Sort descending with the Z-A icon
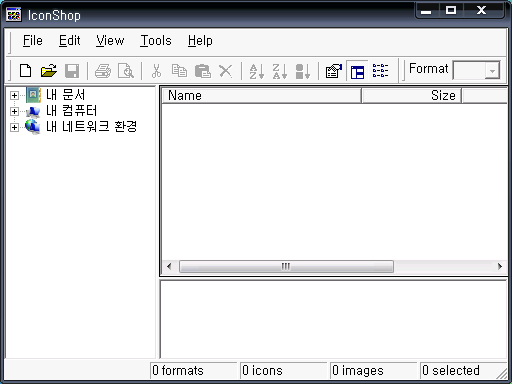 [x=280, y=71]
